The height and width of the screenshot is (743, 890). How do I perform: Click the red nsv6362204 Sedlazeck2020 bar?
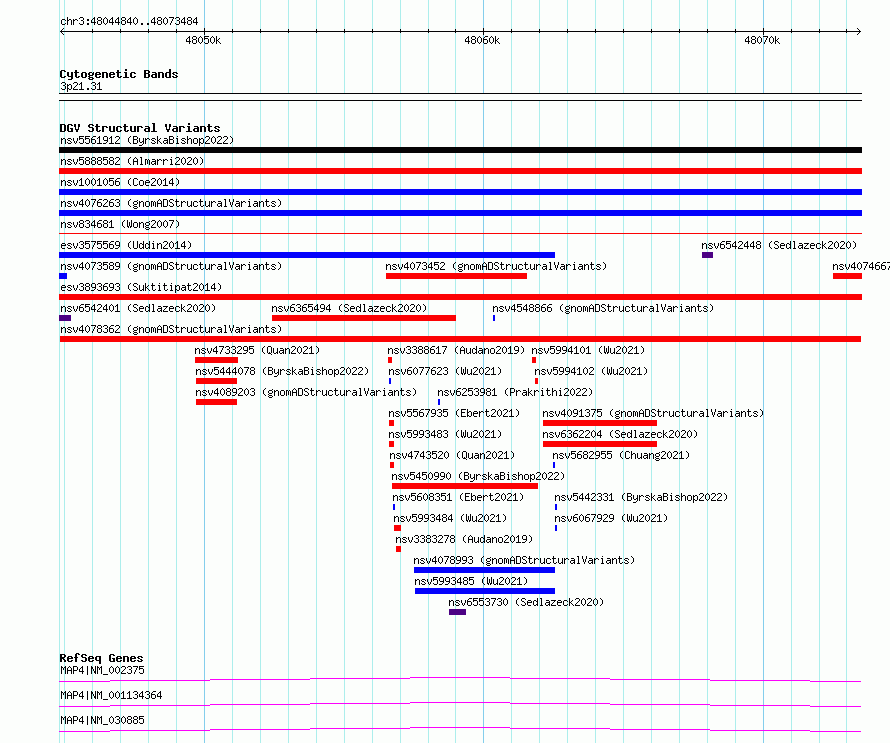(x=599, y=444)
